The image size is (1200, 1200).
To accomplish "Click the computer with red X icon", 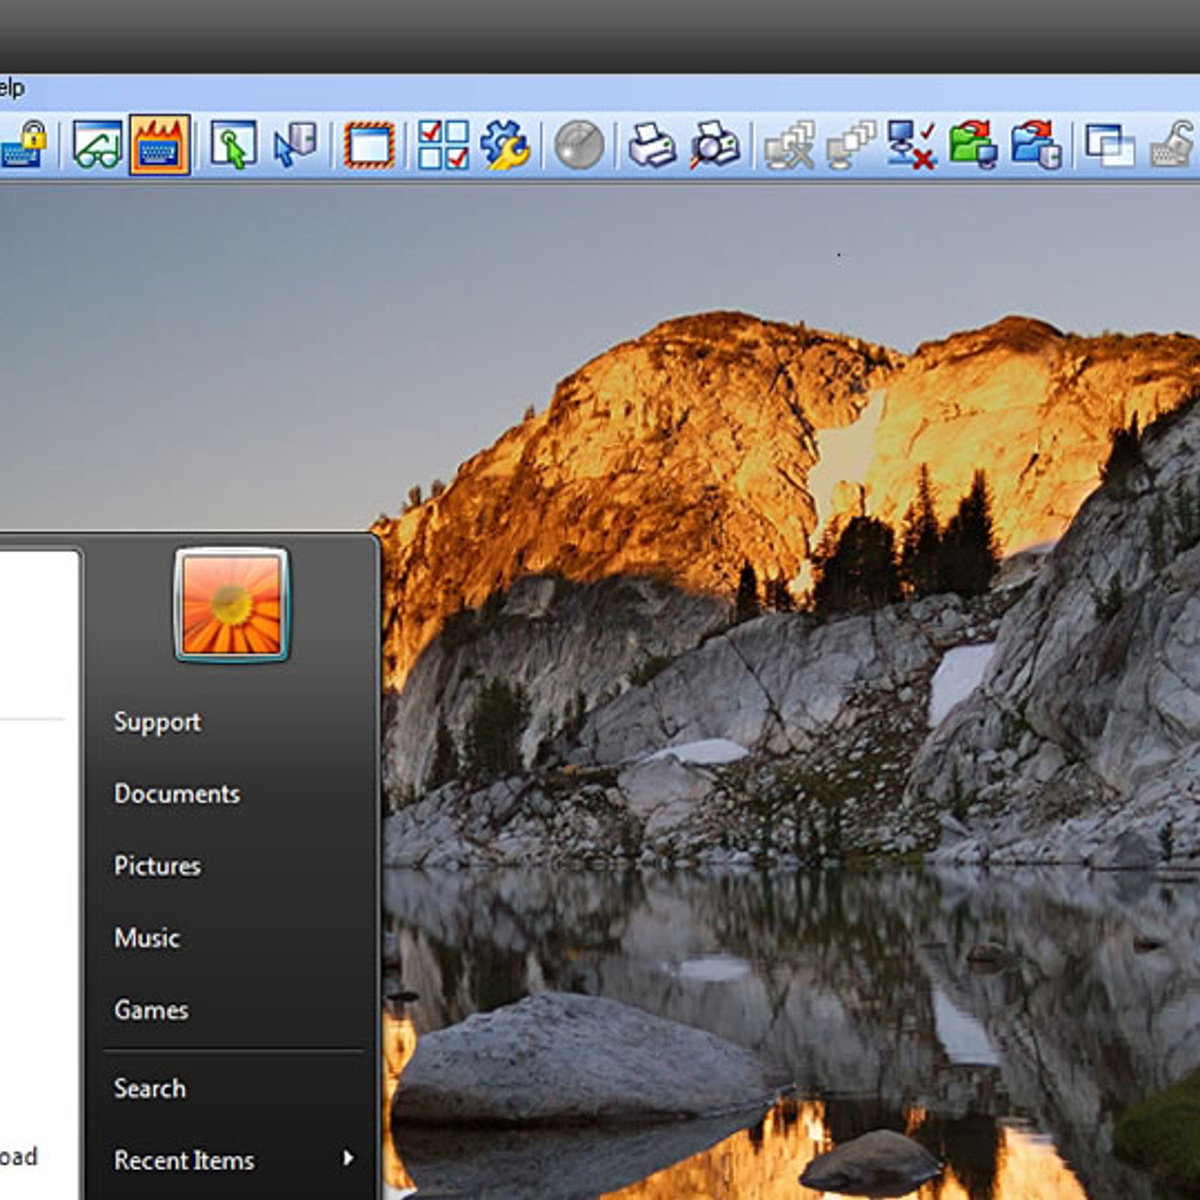I will 911,146.
